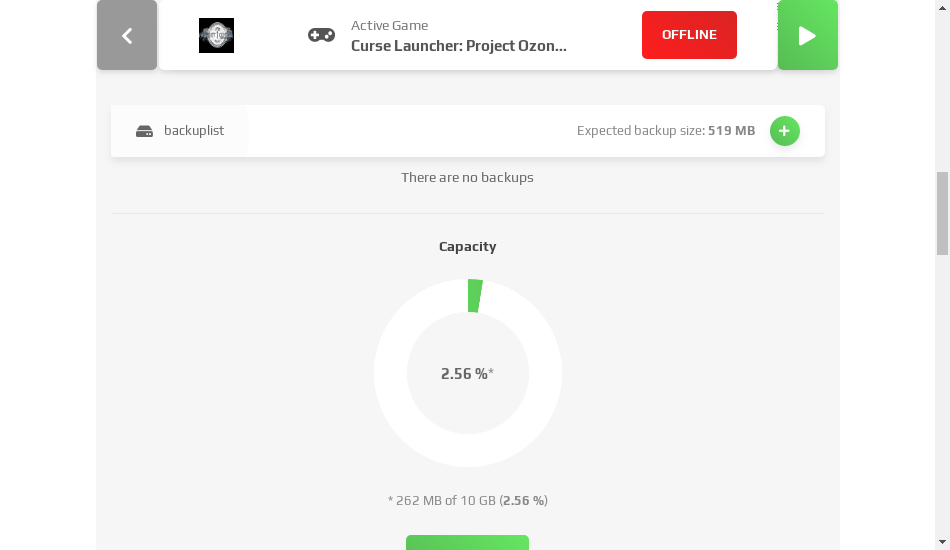
Task: Select the backuplist label
Action: tap(194, 130)
